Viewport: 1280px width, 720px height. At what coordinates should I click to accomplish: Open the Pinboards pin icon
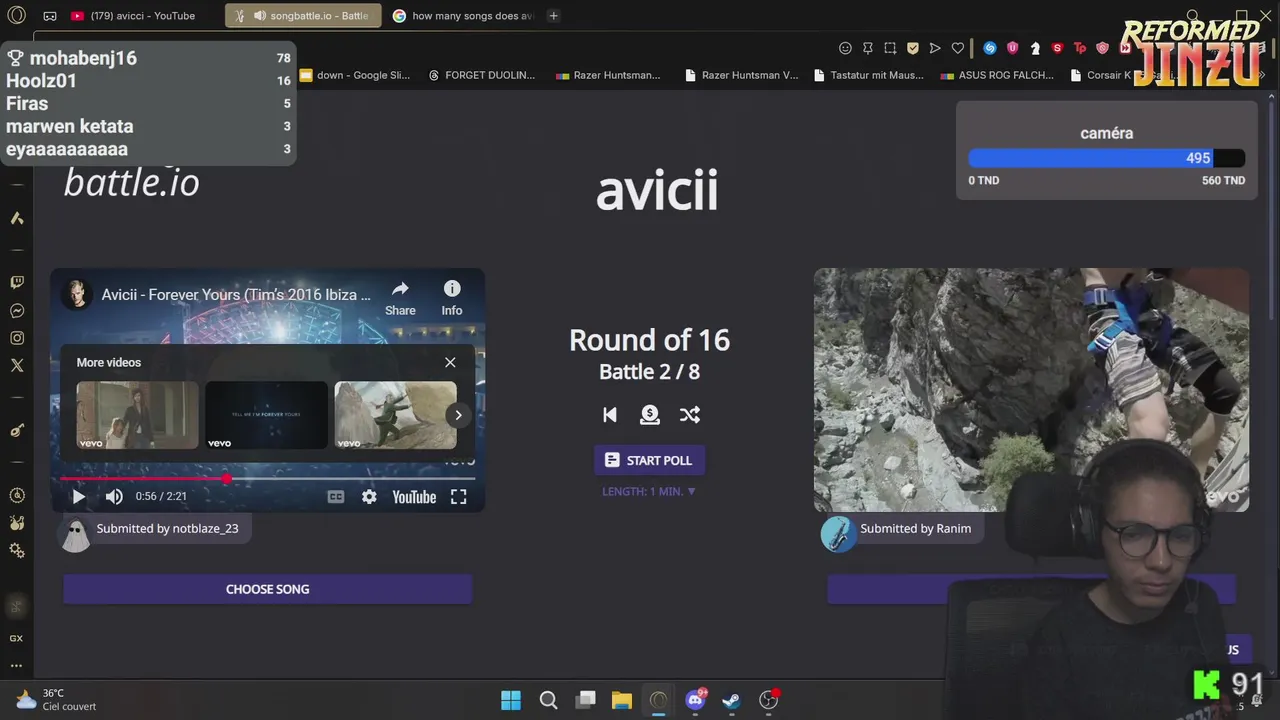click(867, 48)
